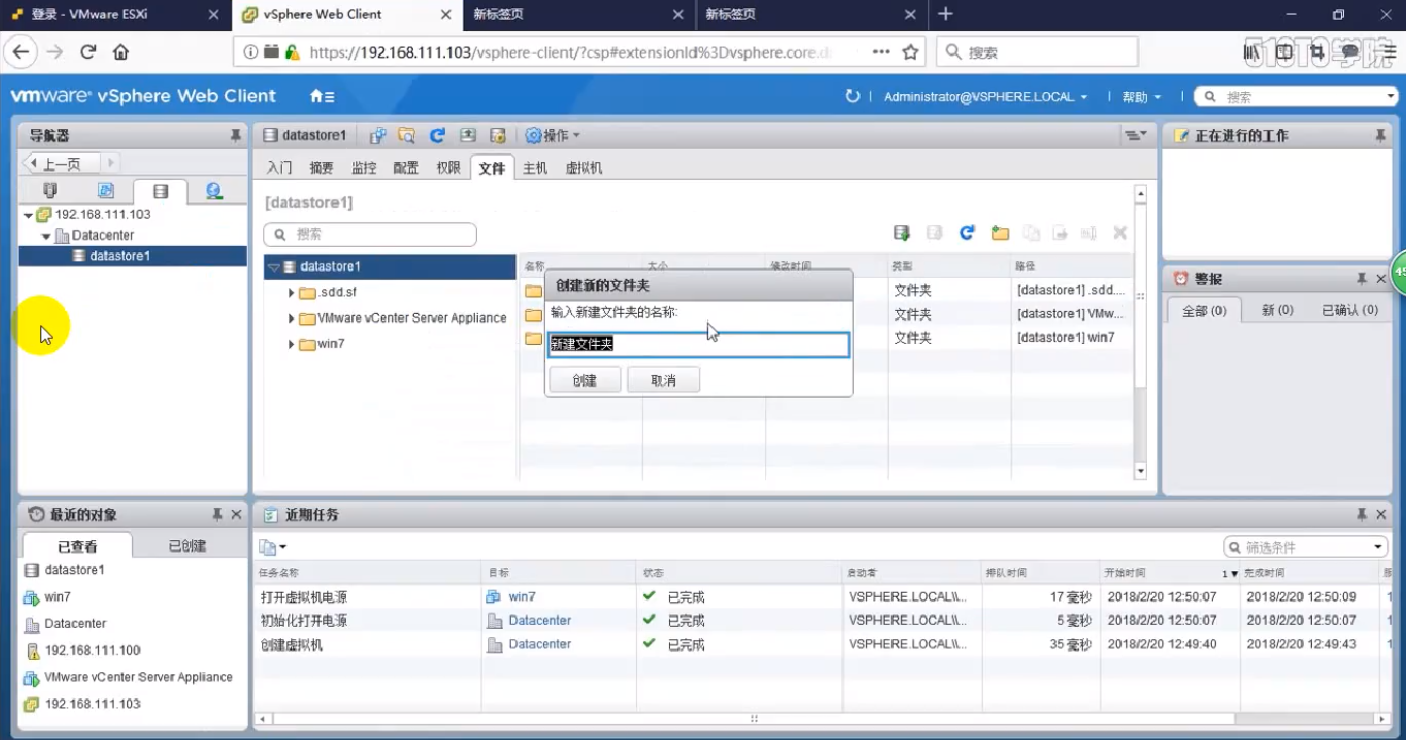Open the Networking navigator view icon
1406x740 pixels.
coord(214,191)
